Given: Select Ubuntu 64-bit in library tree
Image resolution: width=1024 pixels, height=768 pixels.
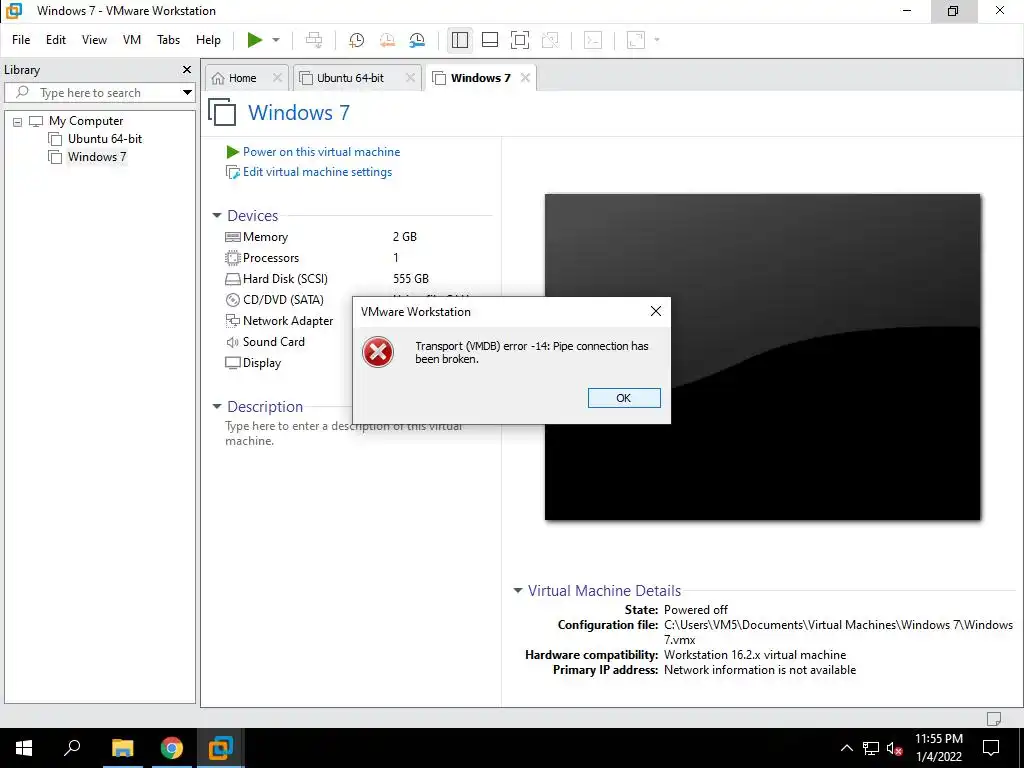Looking at the screenshot, I should click(x=104, y=138).
